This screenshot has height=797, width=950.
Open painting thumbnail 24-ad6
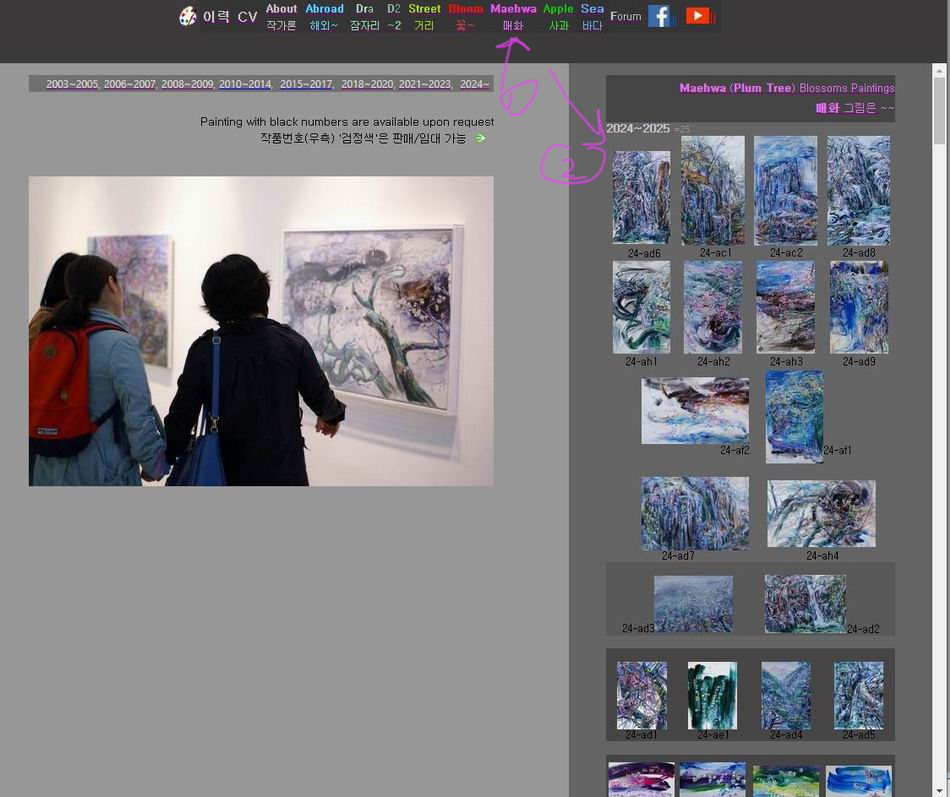[x=641, y=198]
